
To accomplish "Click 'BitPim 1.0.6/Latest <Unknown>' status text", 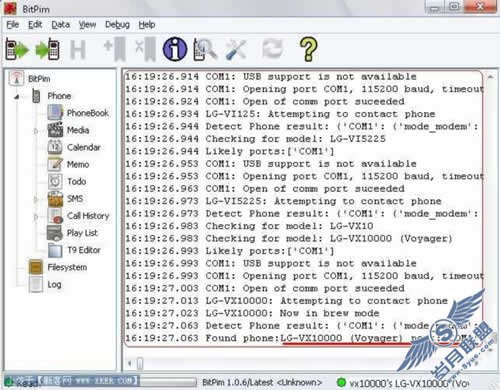I will coord(262,382).
